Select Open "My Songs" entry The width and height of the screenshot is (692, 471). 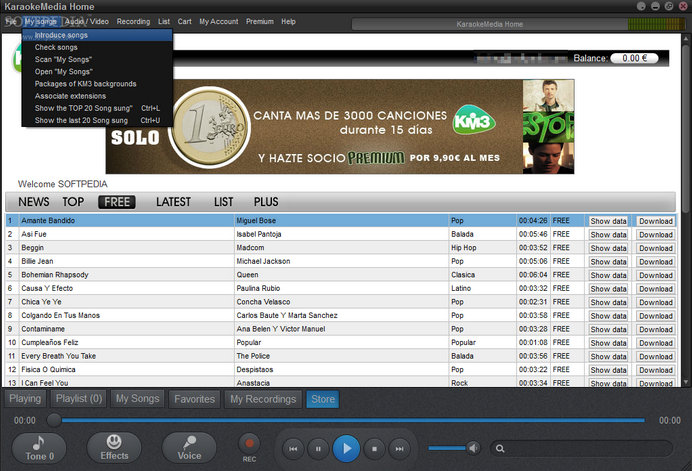coord(97,72)
